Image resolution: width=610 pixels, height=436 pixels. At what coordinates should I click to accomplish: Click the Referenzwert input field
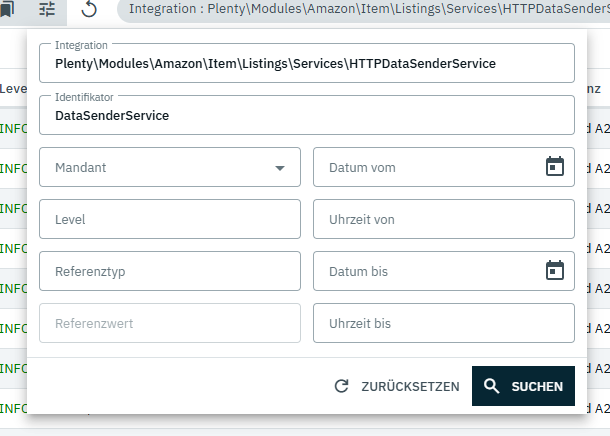tap(169, 323)
